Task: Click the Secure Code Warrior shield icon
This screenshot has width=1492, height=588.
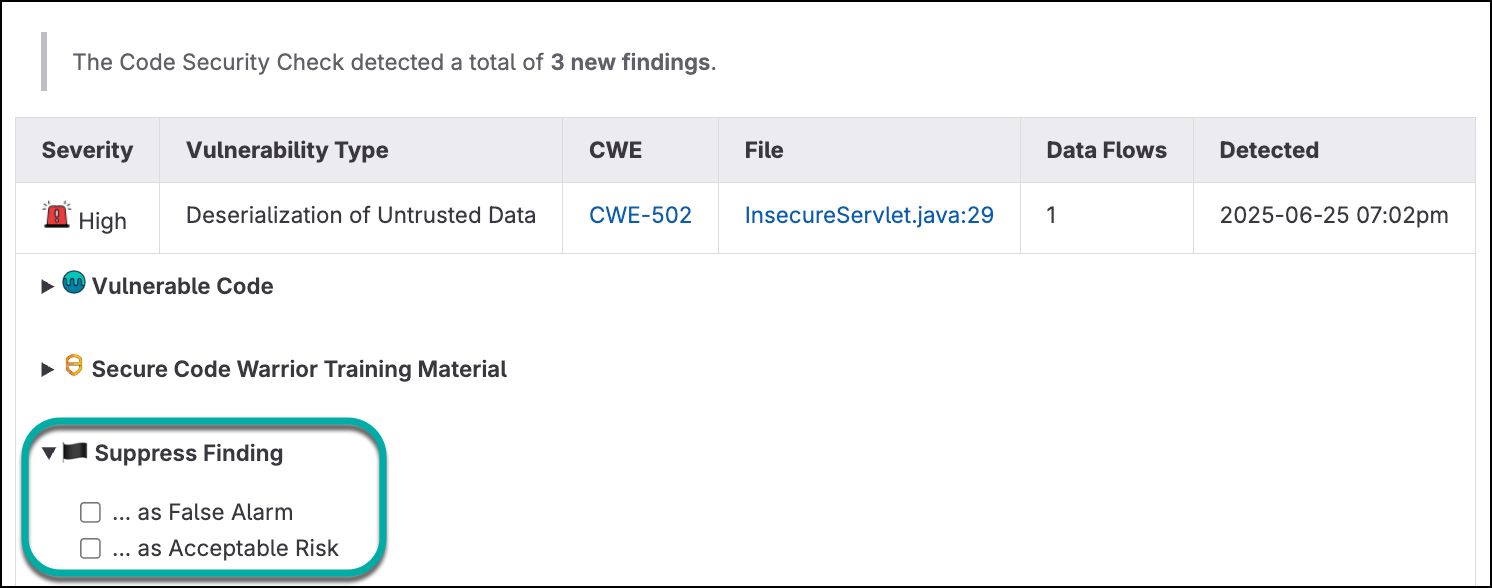Action: point(73,366)
